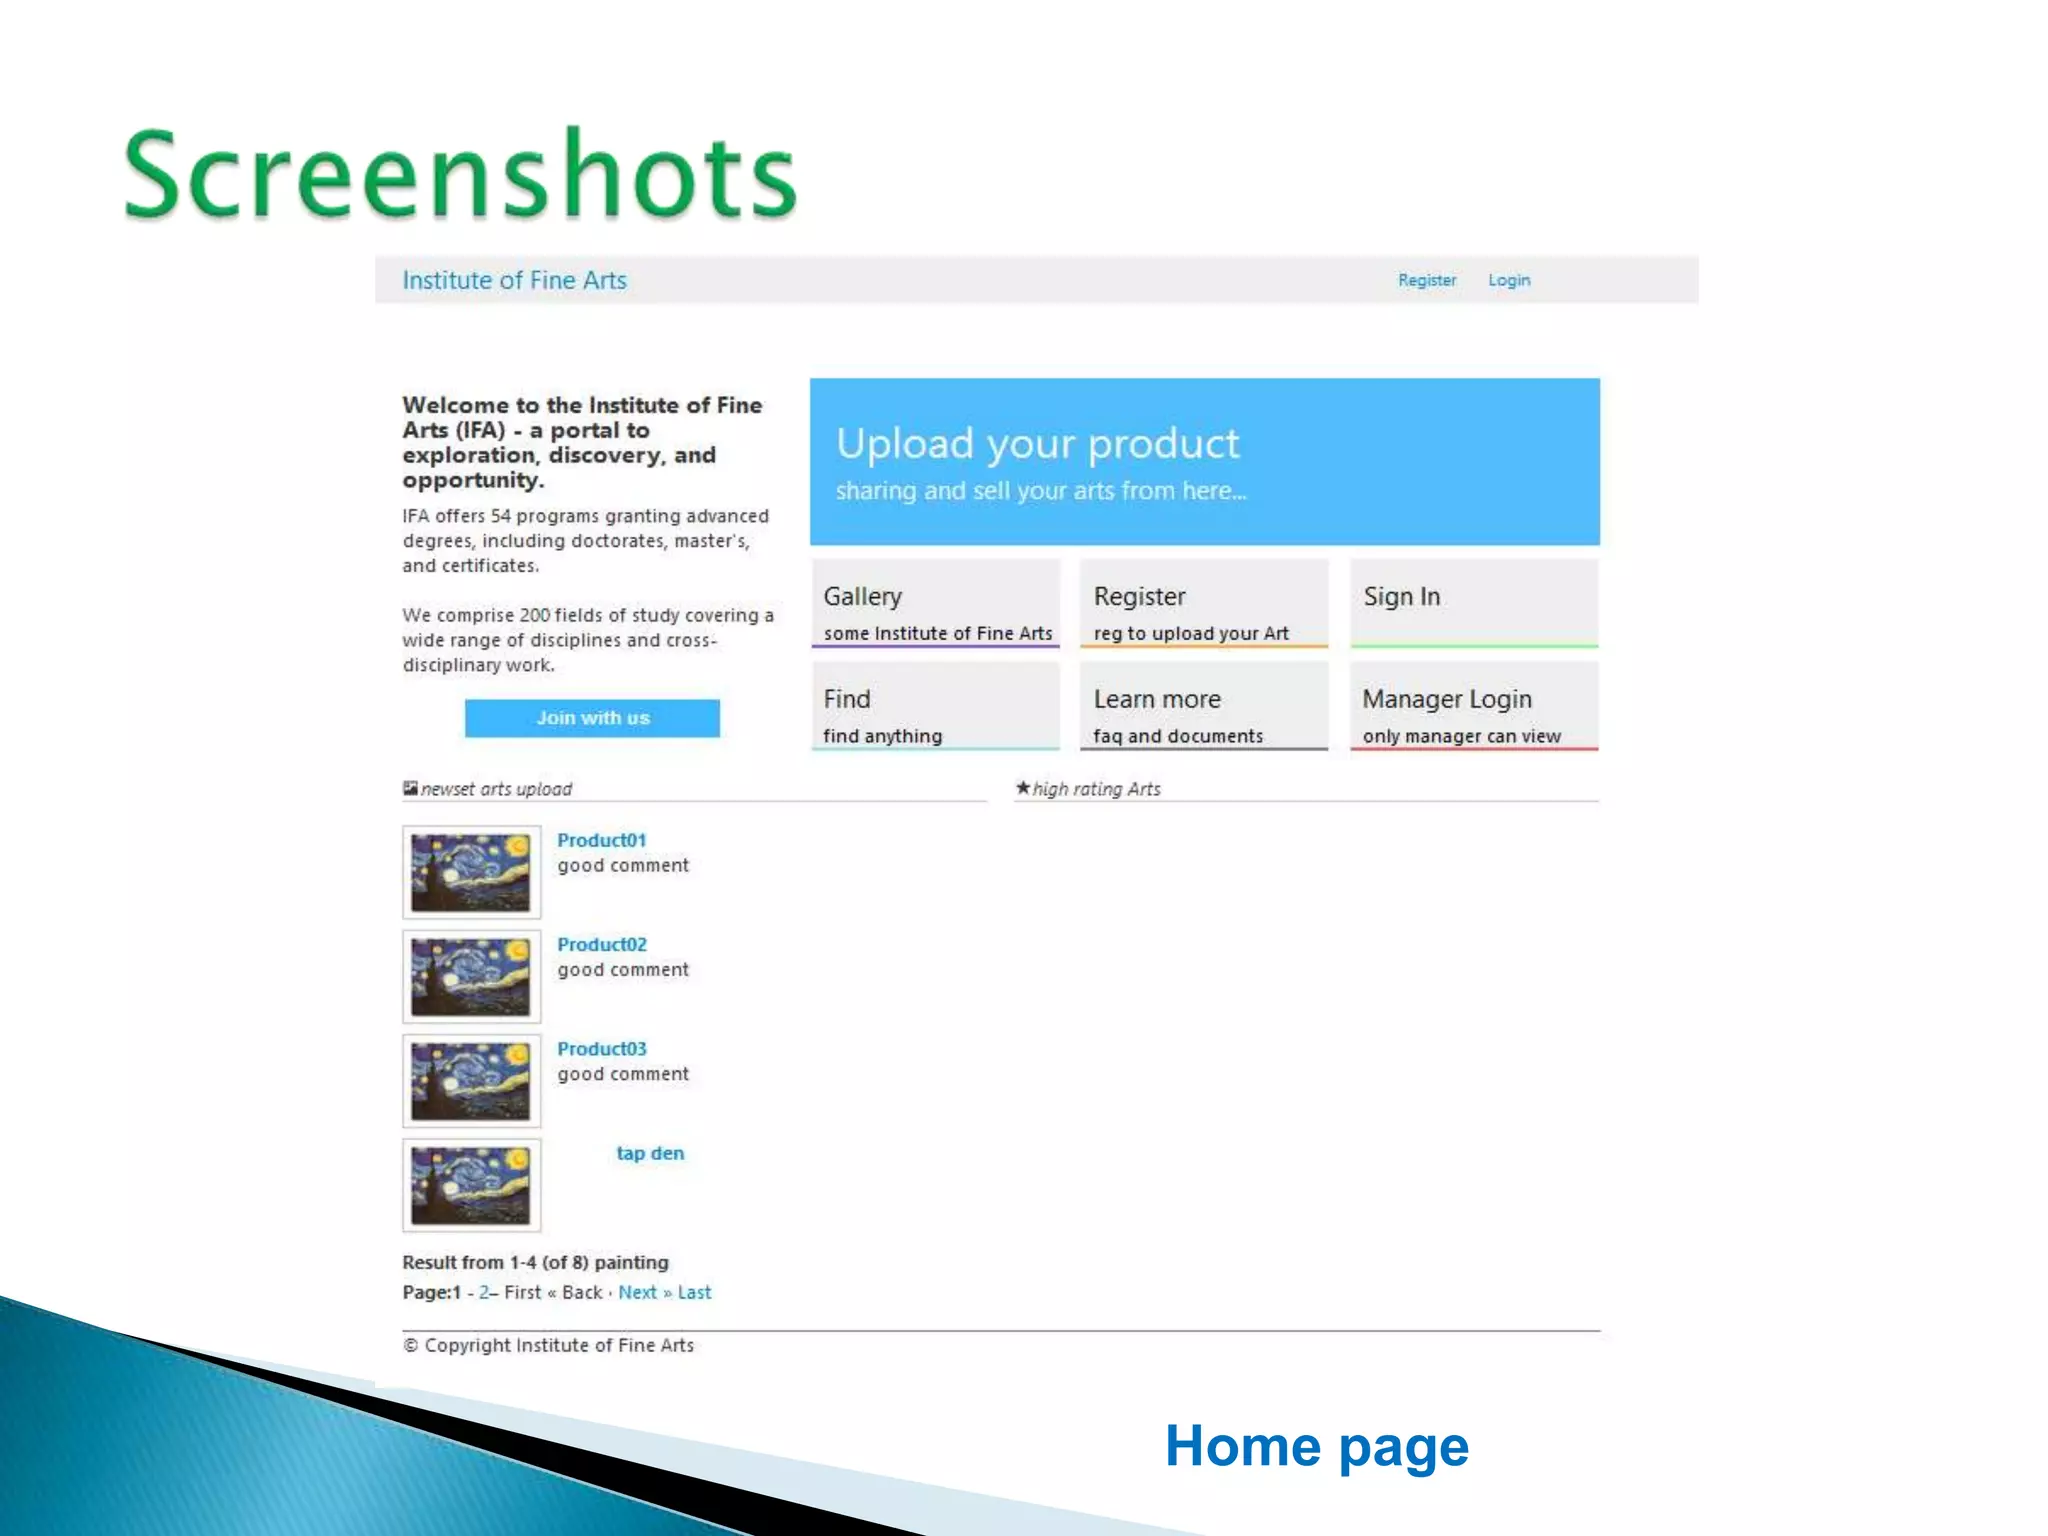Click the Last pagination link

(x=694, y=1292)
